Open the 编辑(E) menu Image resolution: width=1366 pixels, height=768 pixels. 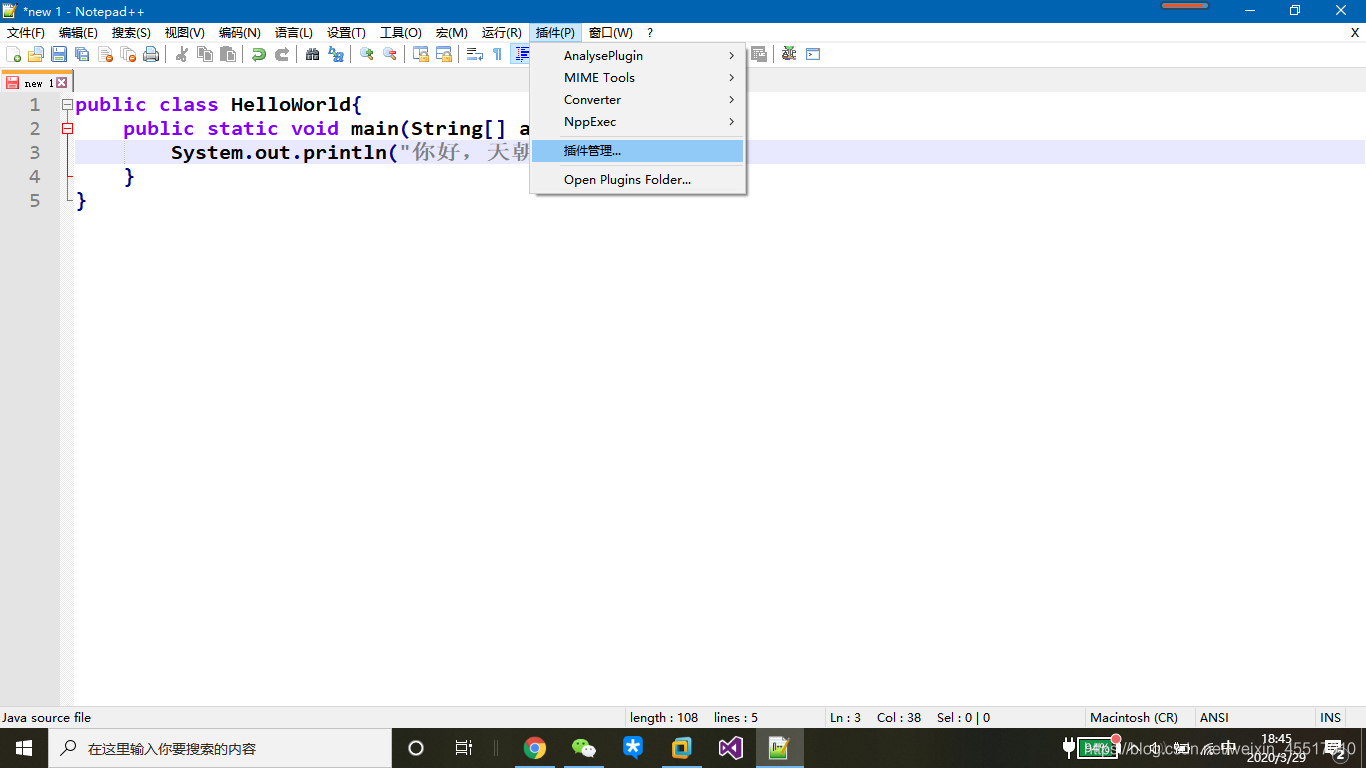pyautogui.click(x=78, y=33)
